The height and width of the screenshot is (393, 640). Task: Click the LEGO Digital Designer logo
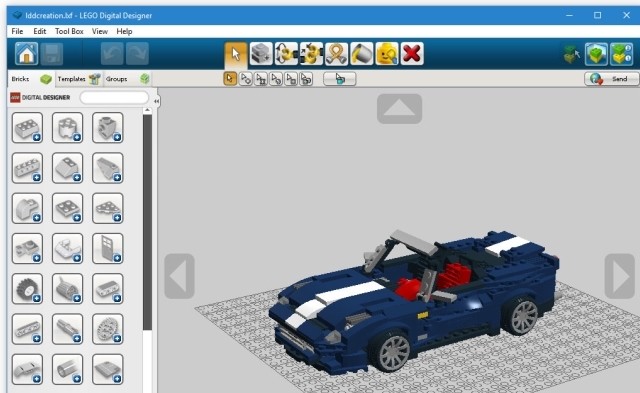(40, 98)
